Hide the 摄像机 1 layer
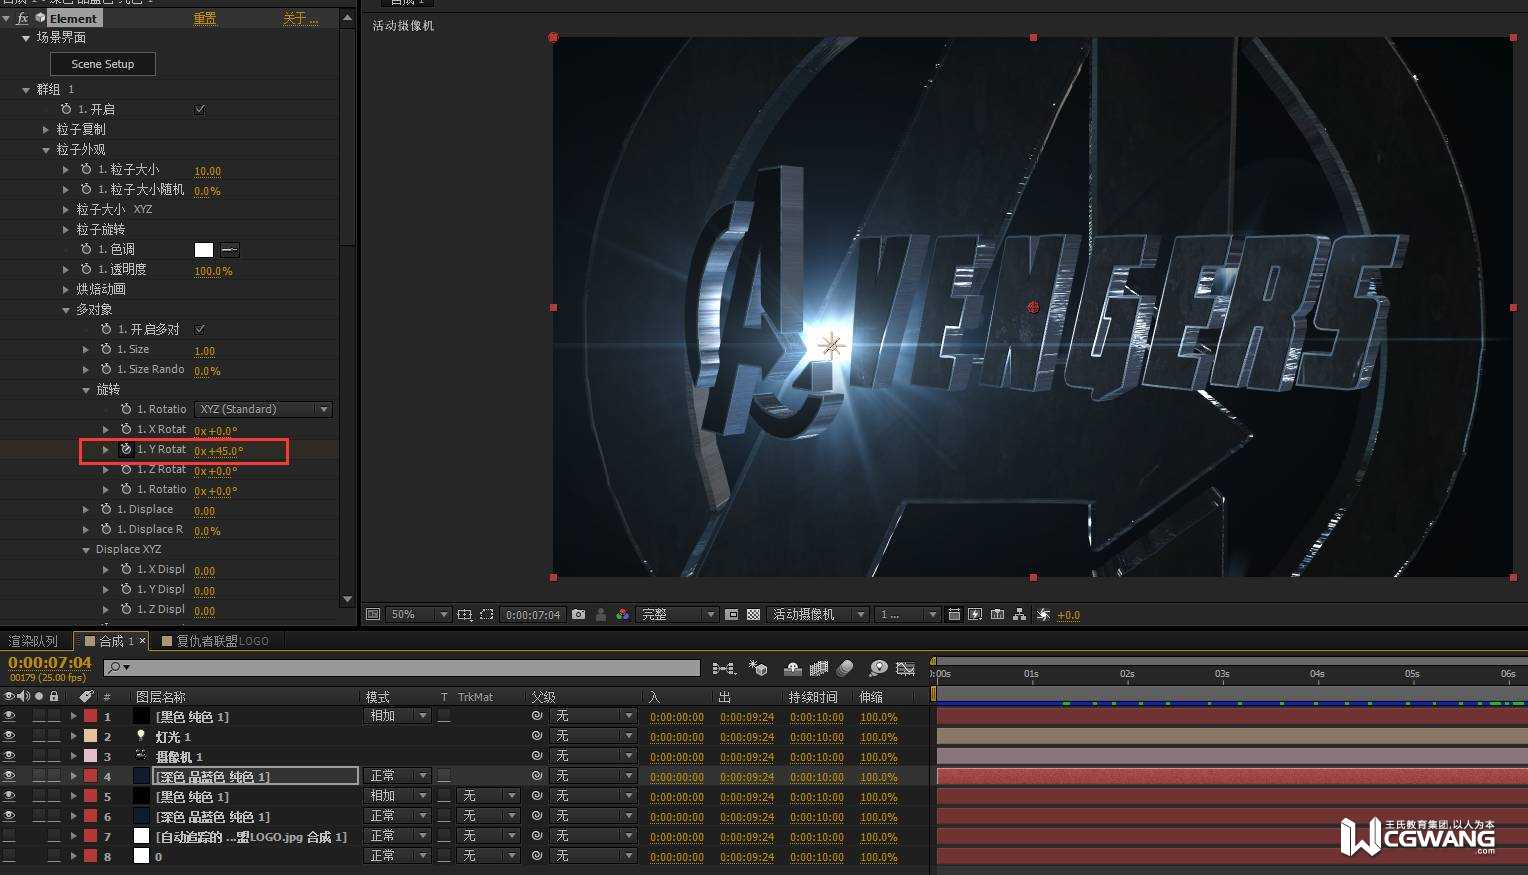This screenshot has width=1528, height=875. click(x=9, y=756)
